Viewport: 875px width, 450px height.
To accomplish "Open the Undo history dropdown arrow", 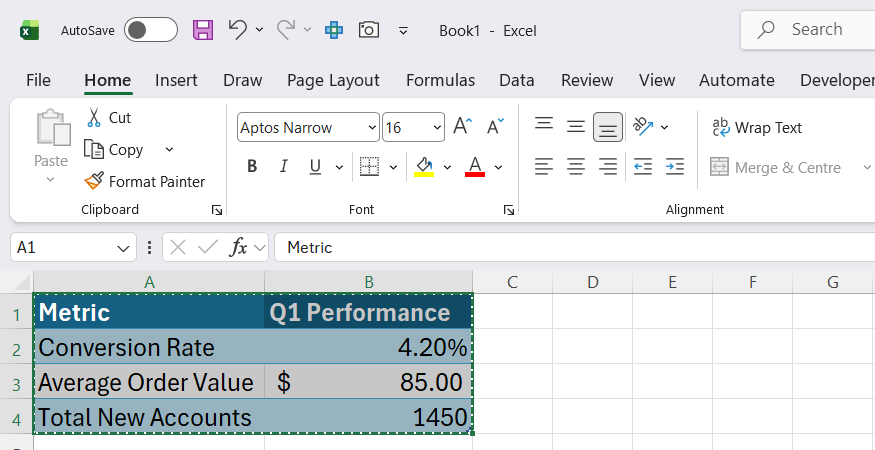I will coord(259,30).
